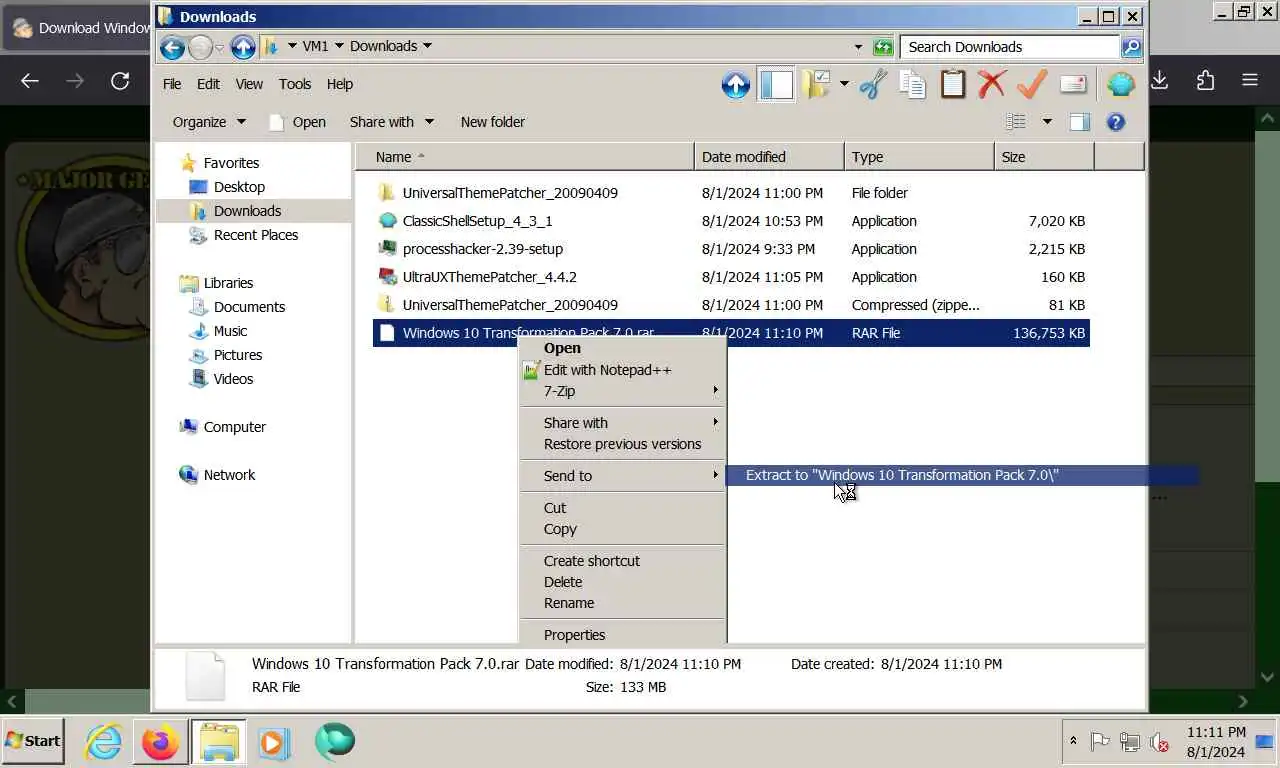Viewport: 1280px width, 768px height.
Task: Open Windows Media Player from the taskbar
Action: click(x=274, y=742)
